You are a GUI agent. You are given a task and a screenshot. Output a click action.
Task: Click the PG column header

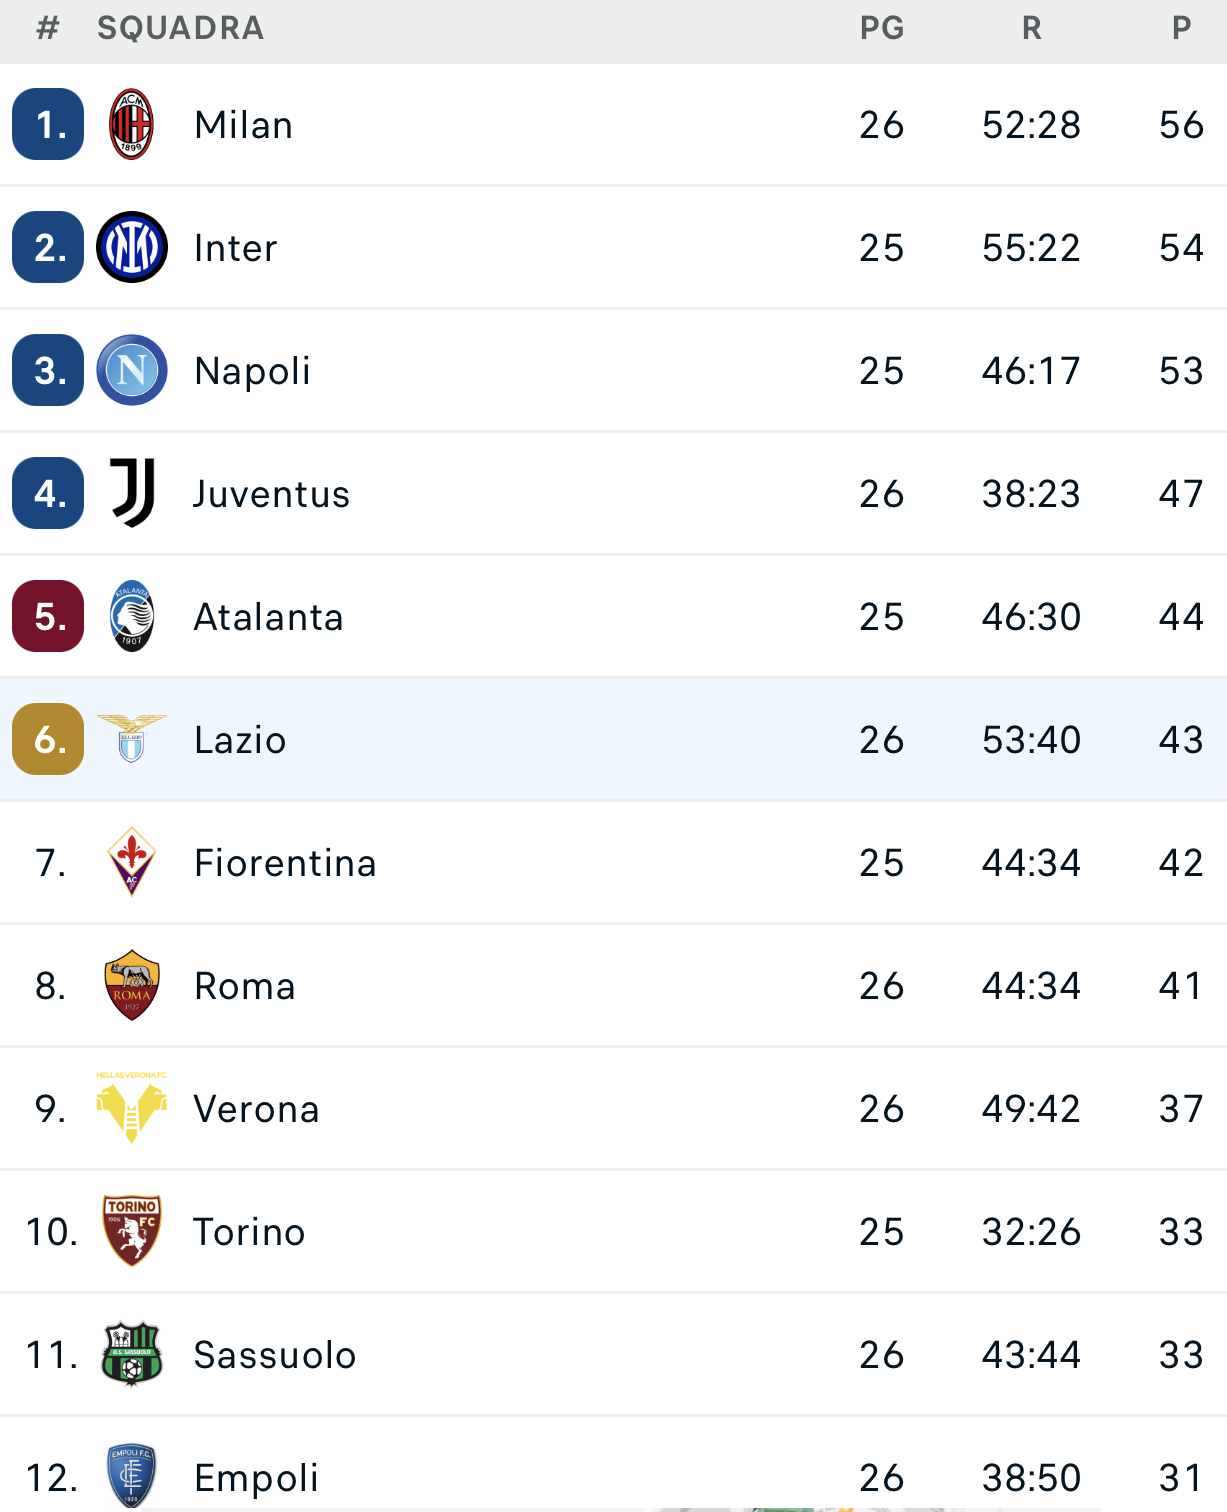(881, 28)
